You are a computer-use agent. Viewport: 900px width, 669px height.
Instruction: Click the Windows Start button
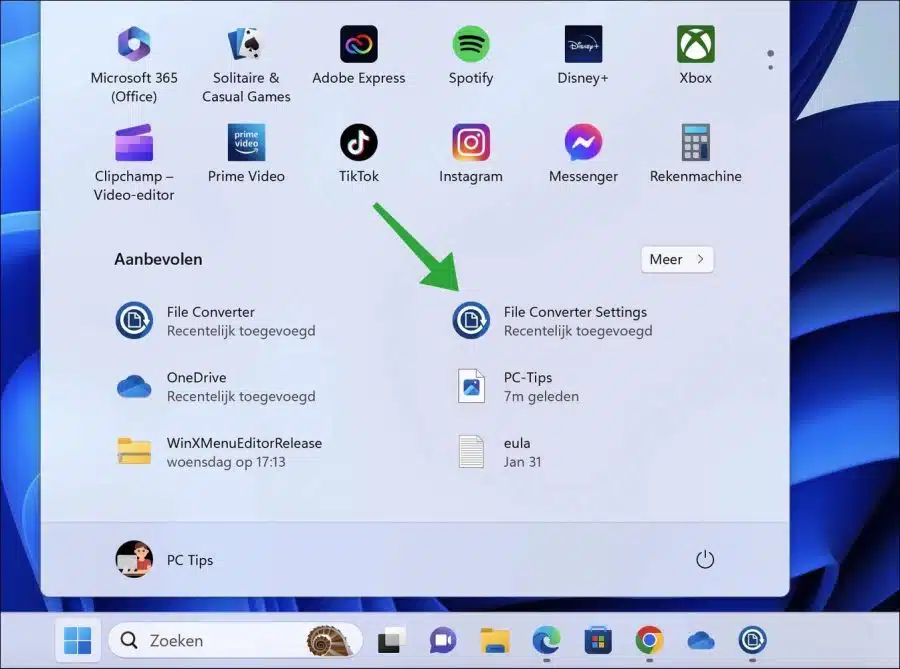77,640
